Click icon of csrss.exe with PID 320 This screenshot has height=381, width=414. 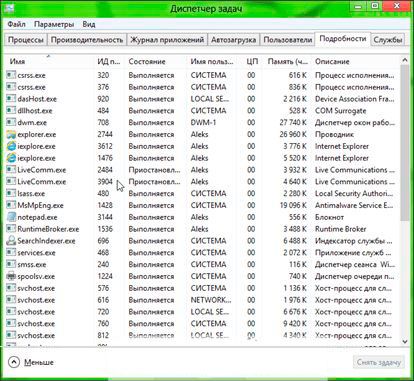pos(11,75)
